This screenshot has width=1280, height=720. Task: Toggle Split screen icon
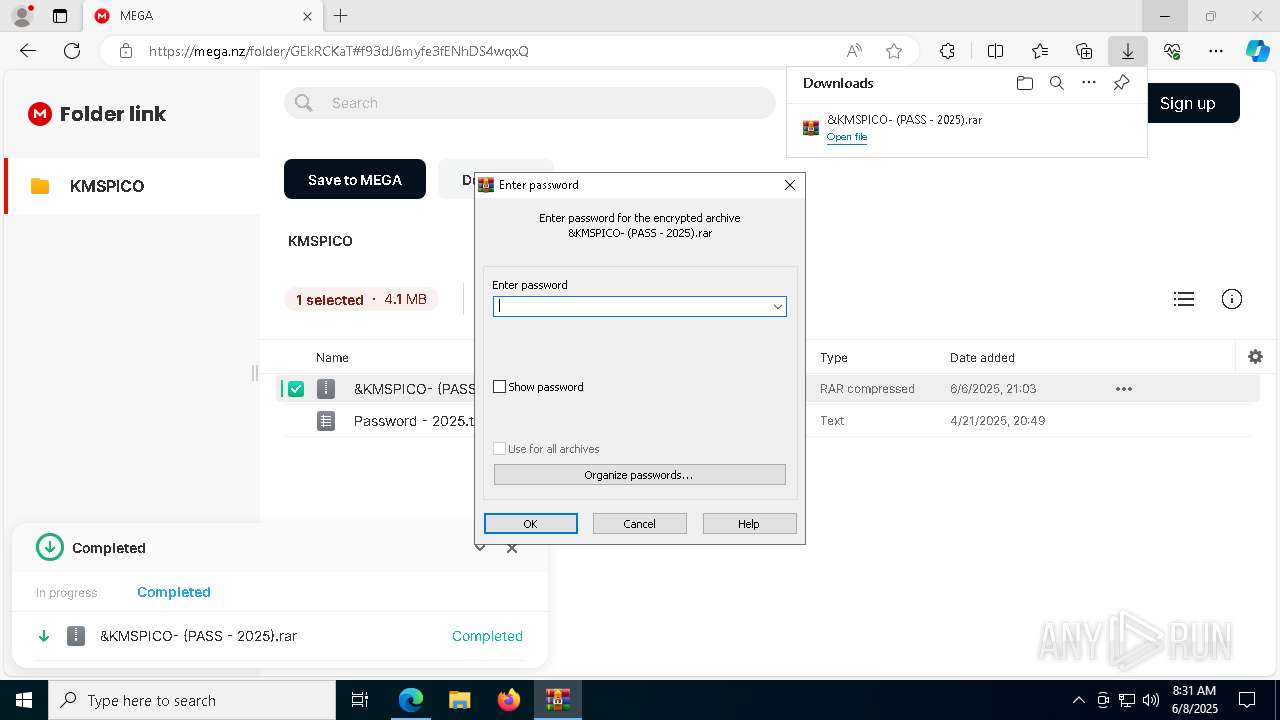pyautogui.click(x=995, y=51)
